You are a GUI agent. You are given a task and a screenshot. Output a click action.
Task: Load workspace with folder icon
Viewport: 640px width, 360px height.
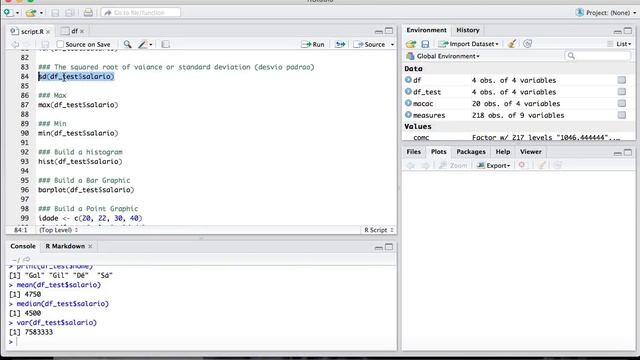pos(411,44)
